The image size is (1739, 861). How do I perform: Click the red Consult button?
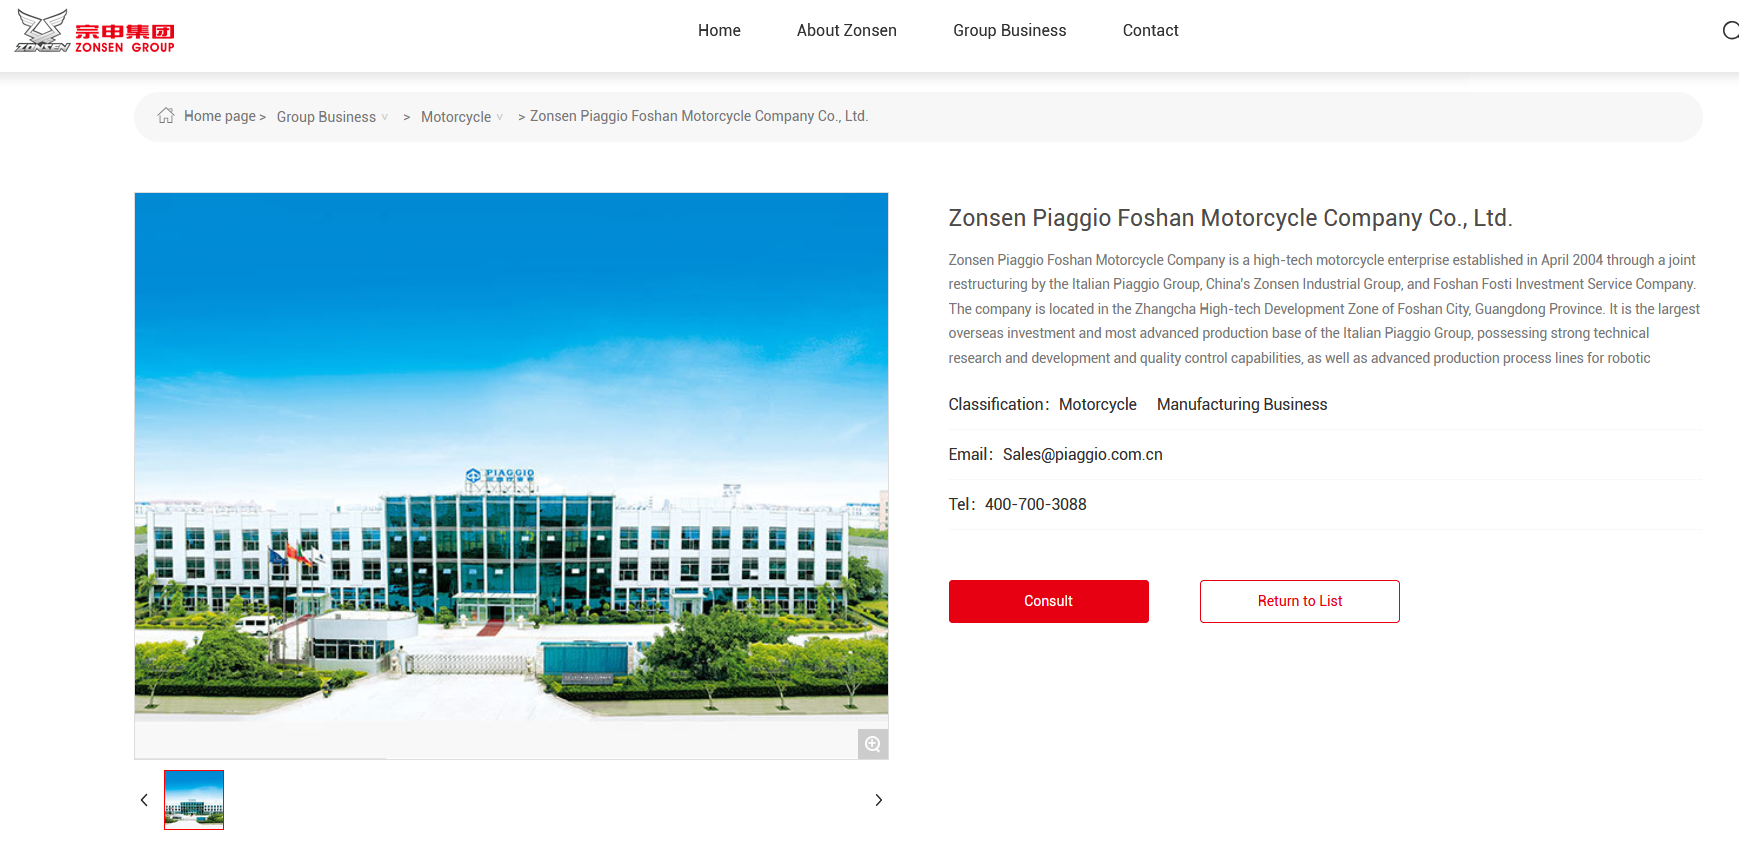[1049, 601]
